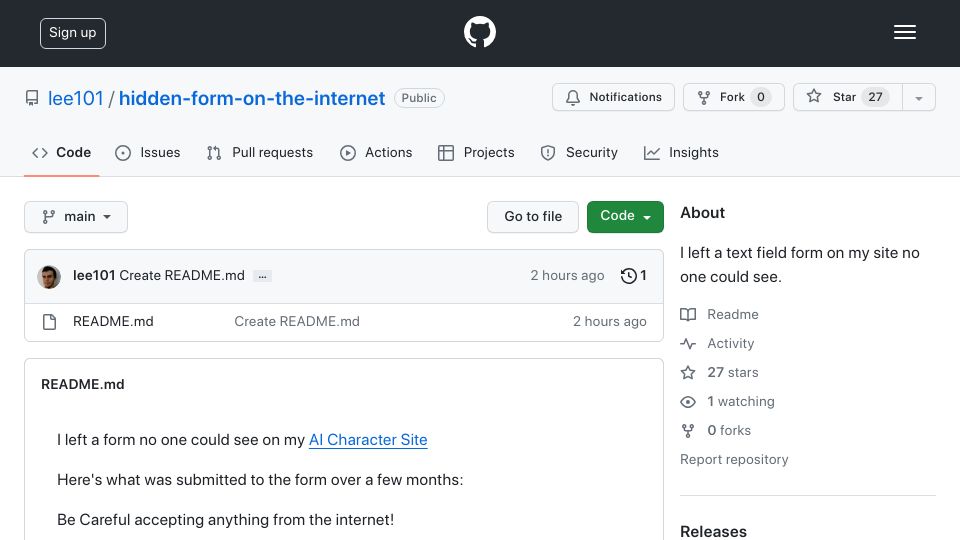Click the README.md heading in the readme box

(x=83, y=384)
